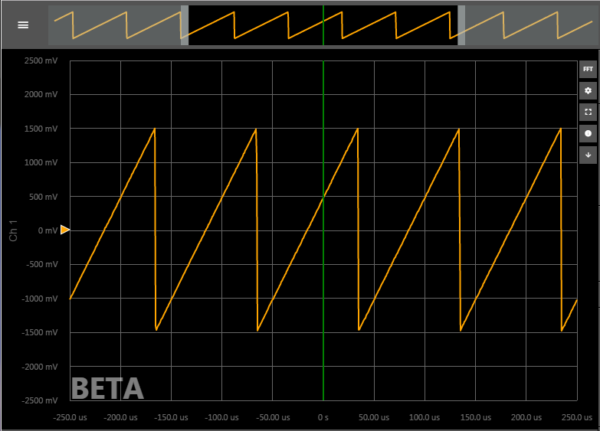Viewport: 600px width, 431px height.
Task: Expand the plot to fullscreen
Action: pos(588,112)
